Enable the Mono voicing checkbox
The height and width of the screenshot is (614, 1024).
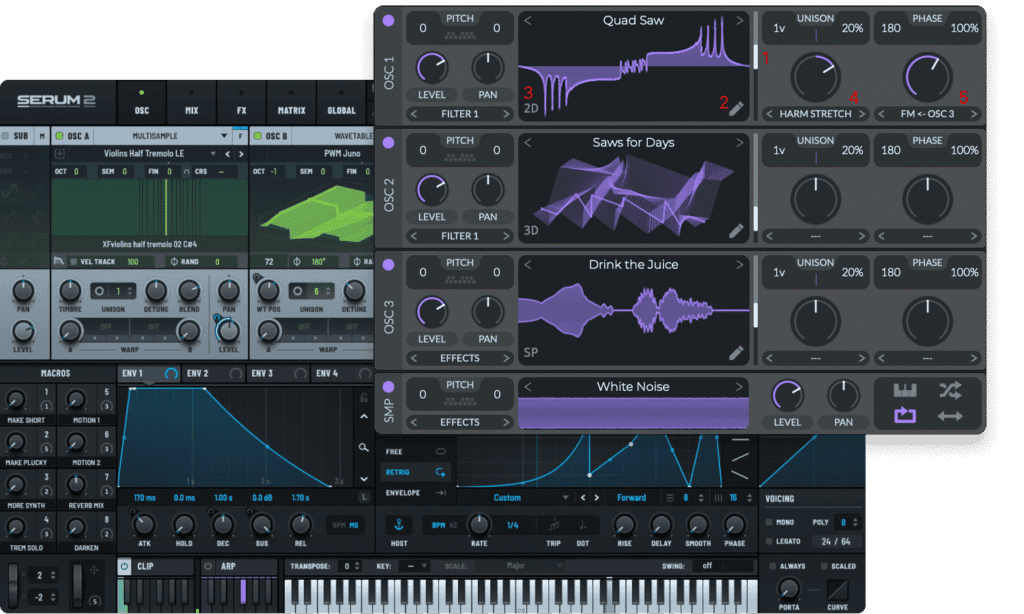point(768,522)
